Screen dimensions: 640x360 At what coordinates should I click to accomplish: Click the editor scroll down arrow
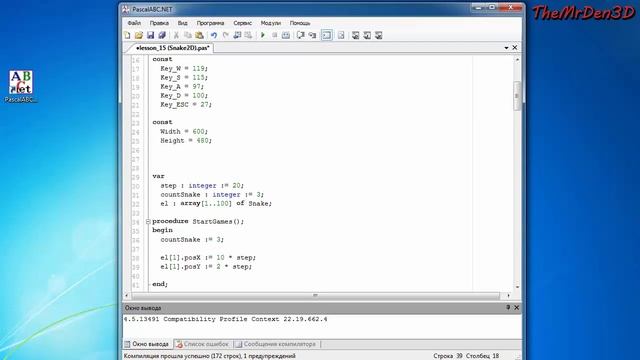pos(517,287)
